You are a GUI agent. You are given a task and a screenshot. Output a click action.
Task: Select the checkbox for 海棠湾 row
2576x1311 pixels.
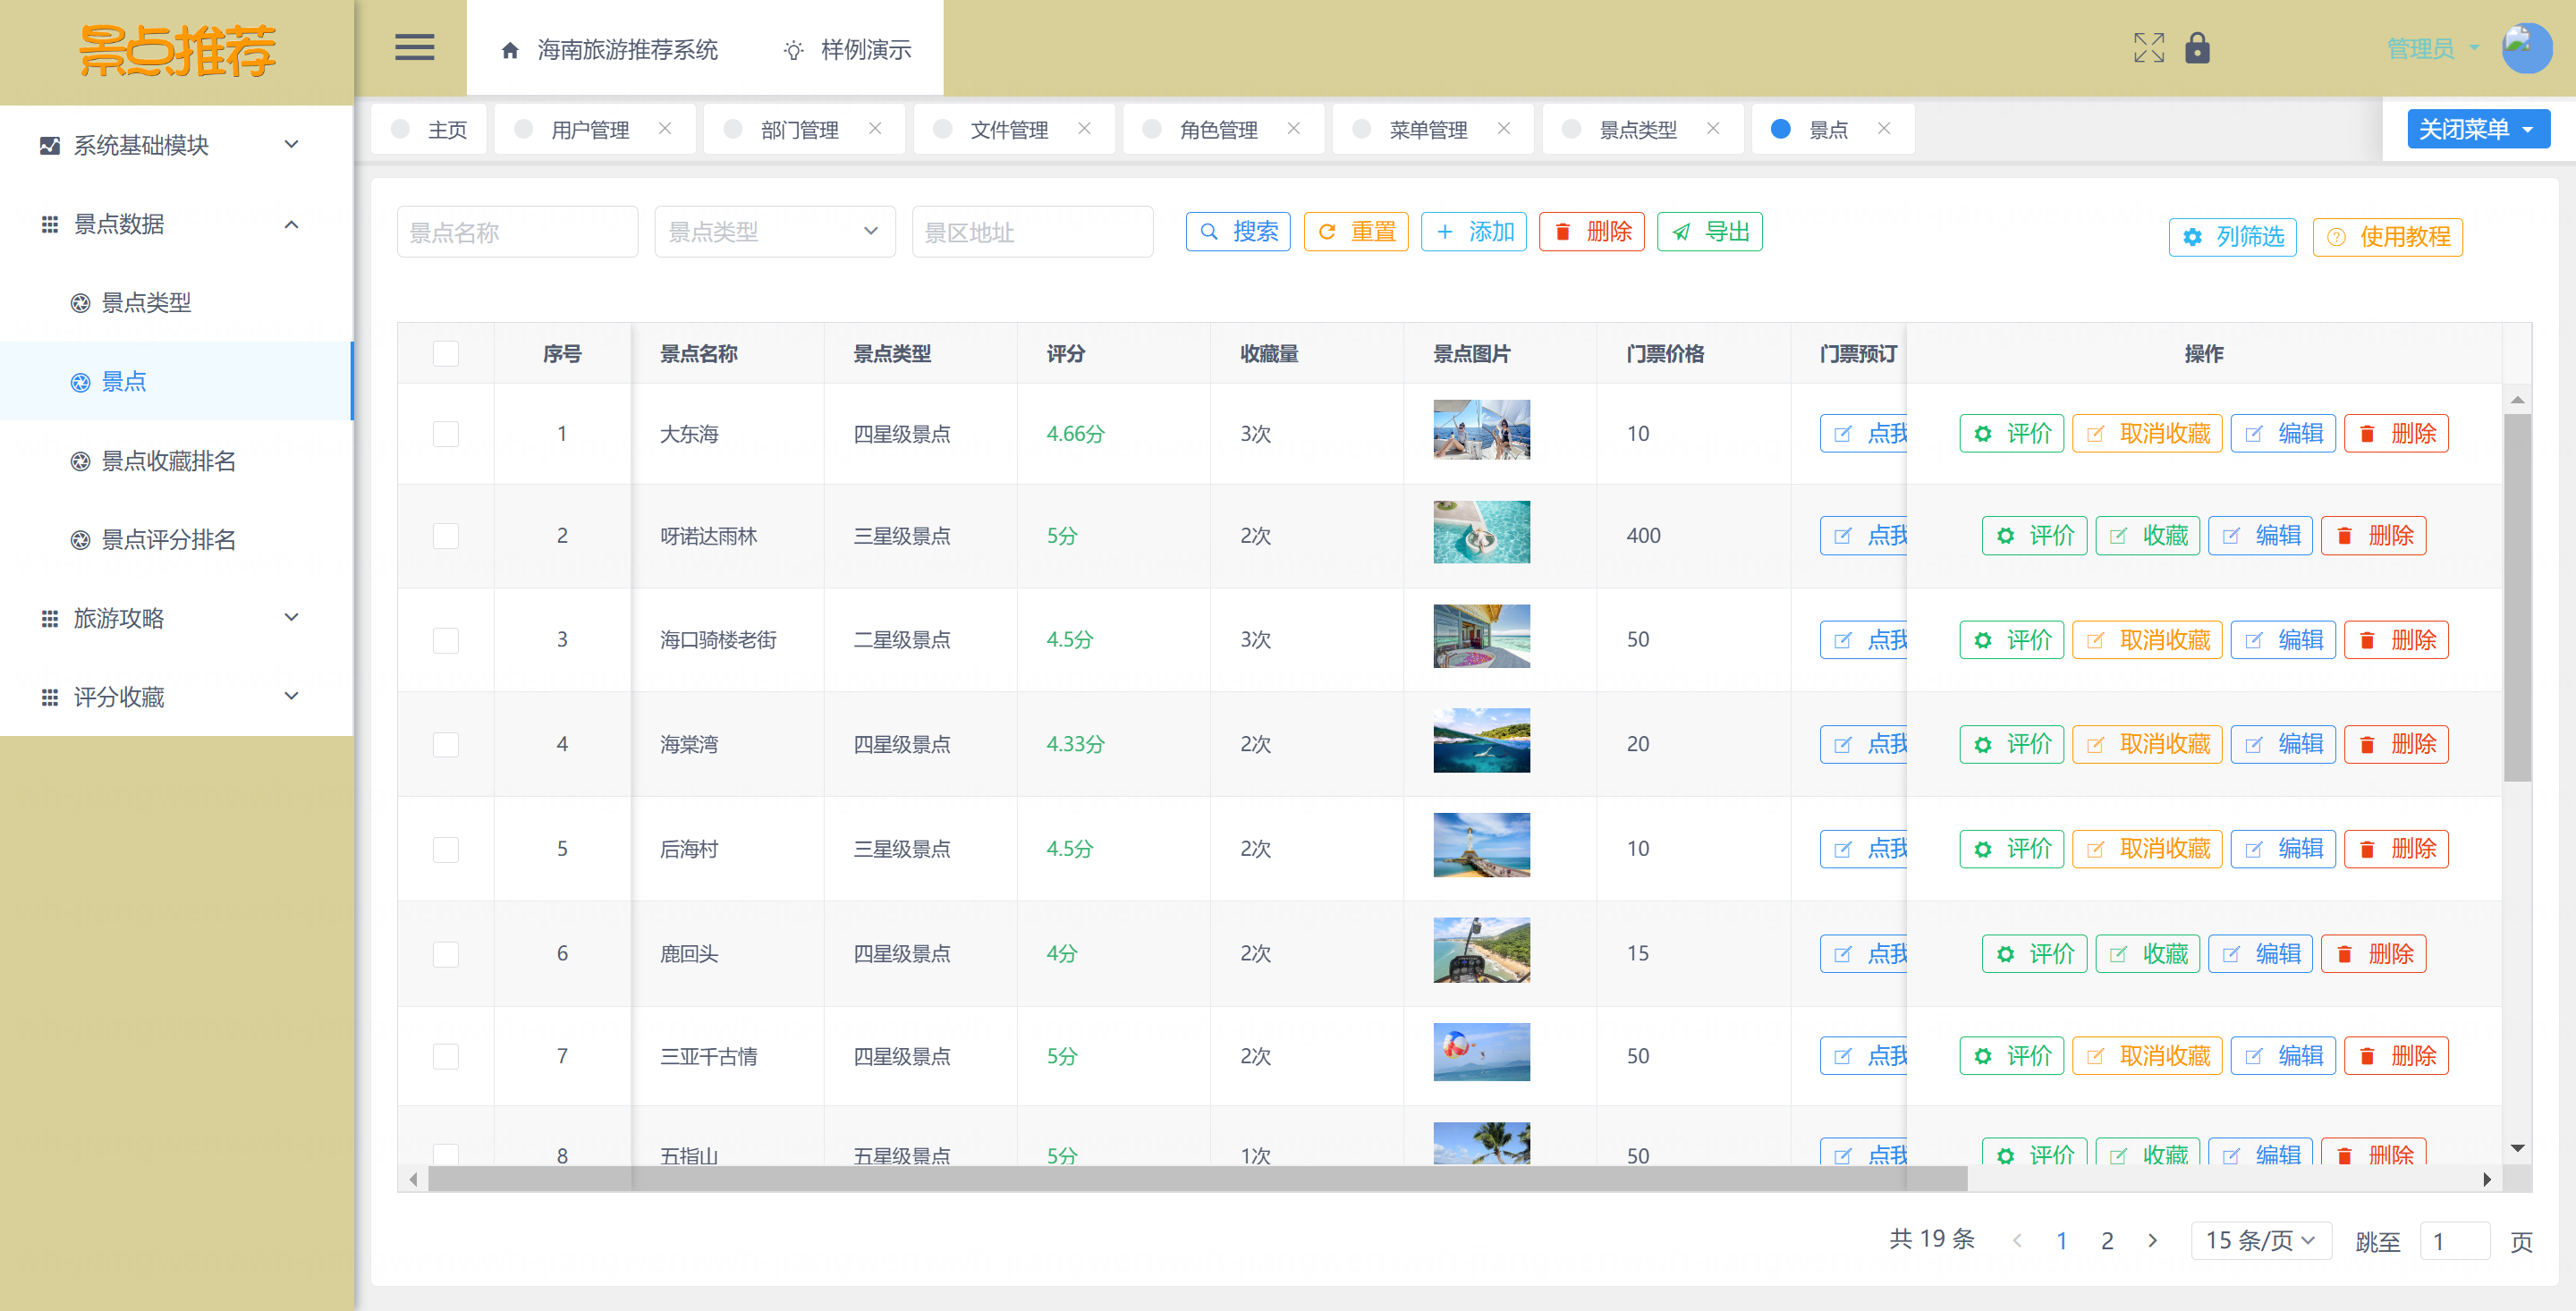pos(446,744)
